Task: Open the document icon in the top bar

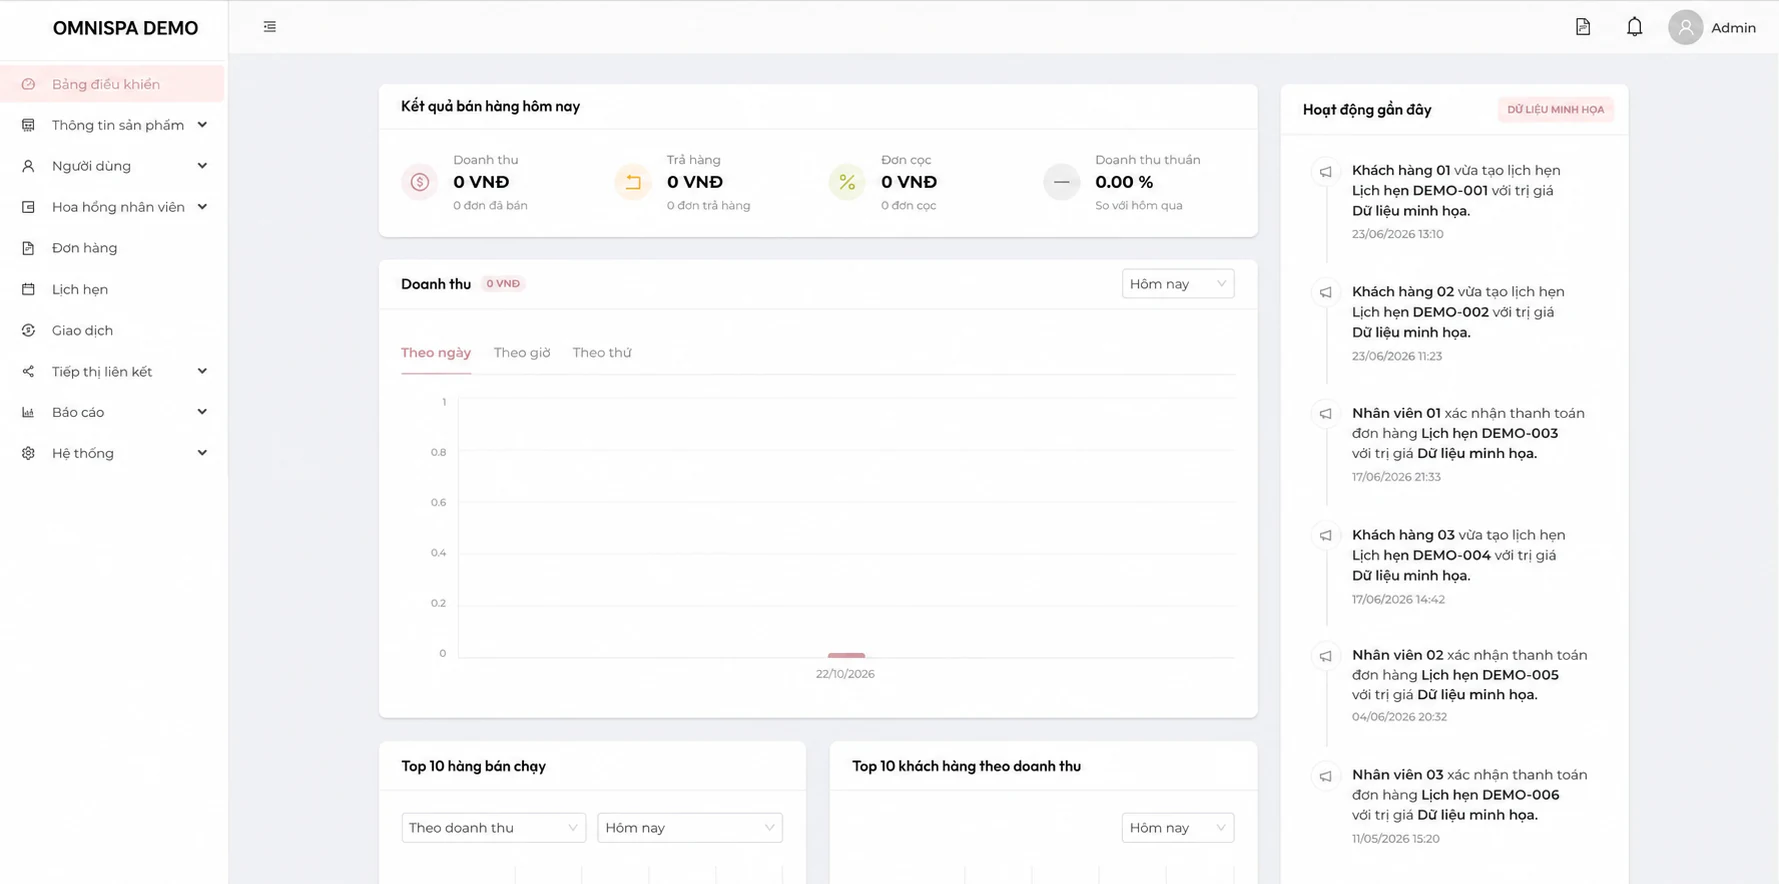Action: click(x=1582, y=27)
